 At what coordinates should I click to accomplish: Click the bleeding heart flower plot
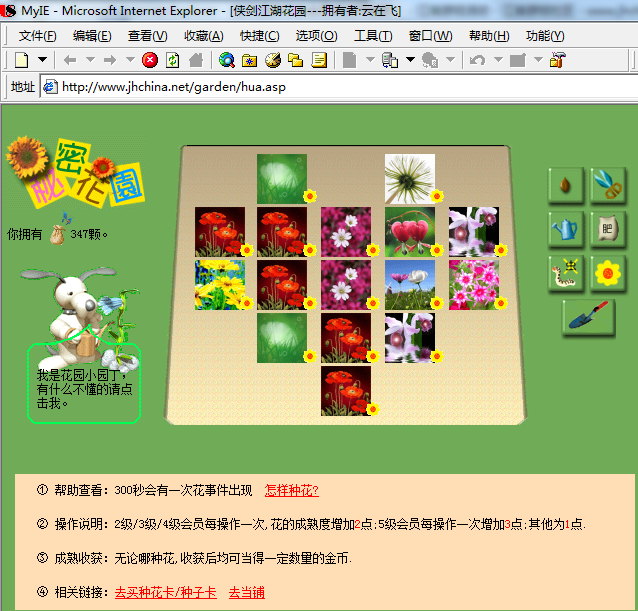tap(410, 232)
